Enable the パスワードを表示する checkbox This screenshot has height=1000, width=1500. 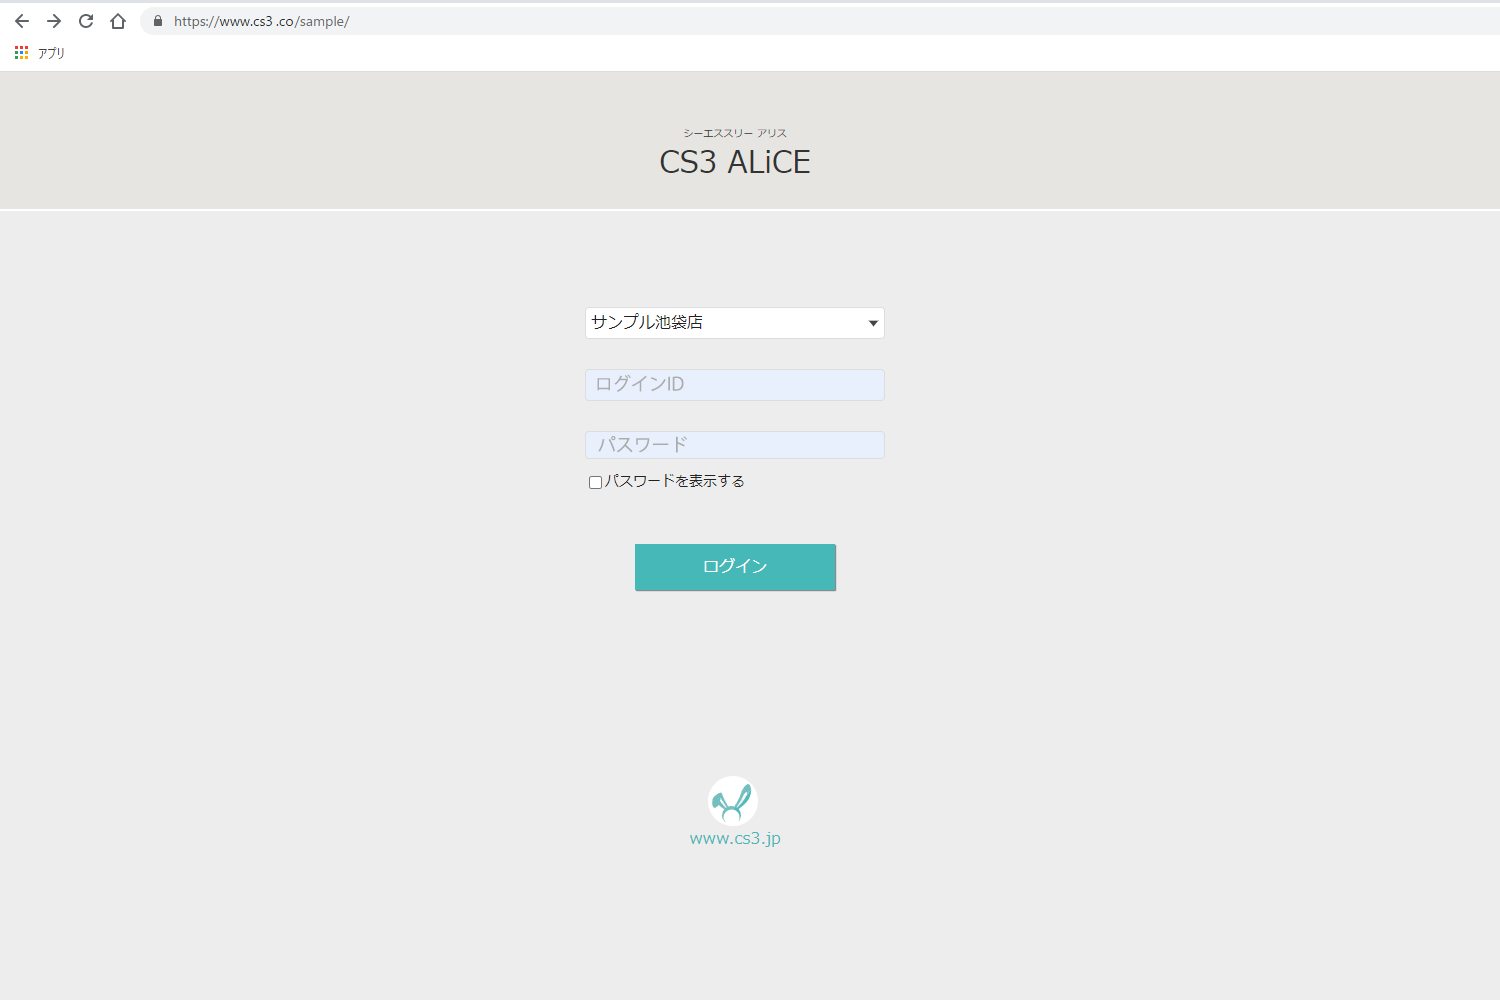595,482
